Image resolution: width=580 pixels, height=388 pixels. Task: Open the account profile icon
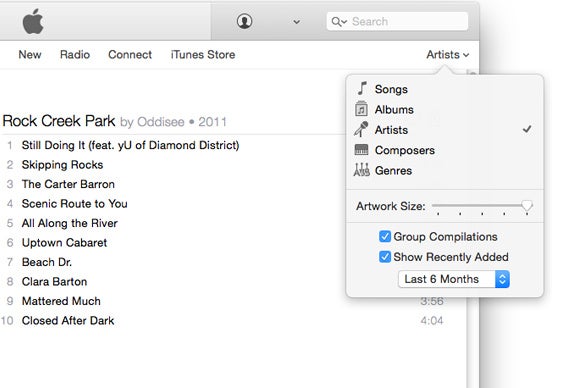[245, 21]
